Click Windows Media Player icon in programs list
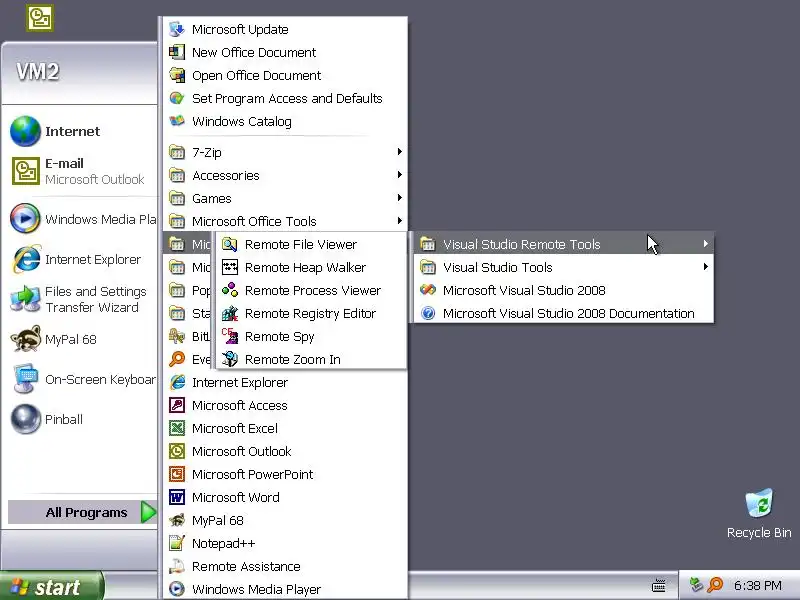The width and height of the screenshot is (800, 600). tap(177, 589)
